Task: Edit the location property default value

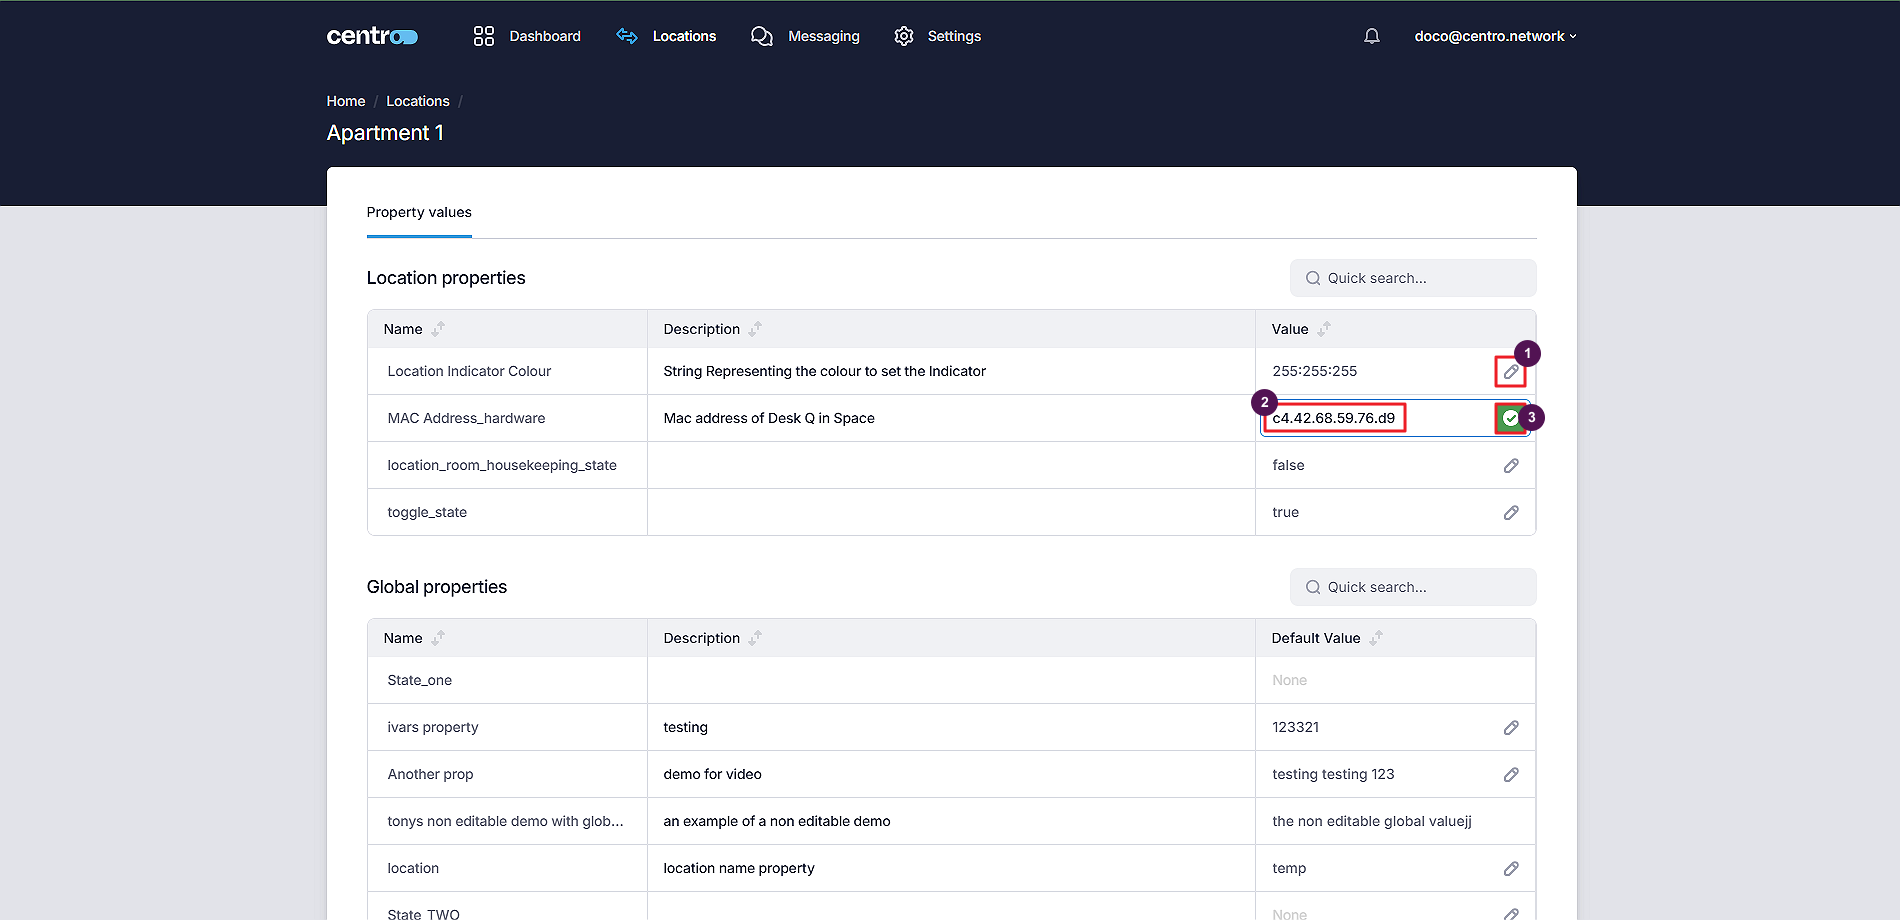Action: (x=1511, y=869)
